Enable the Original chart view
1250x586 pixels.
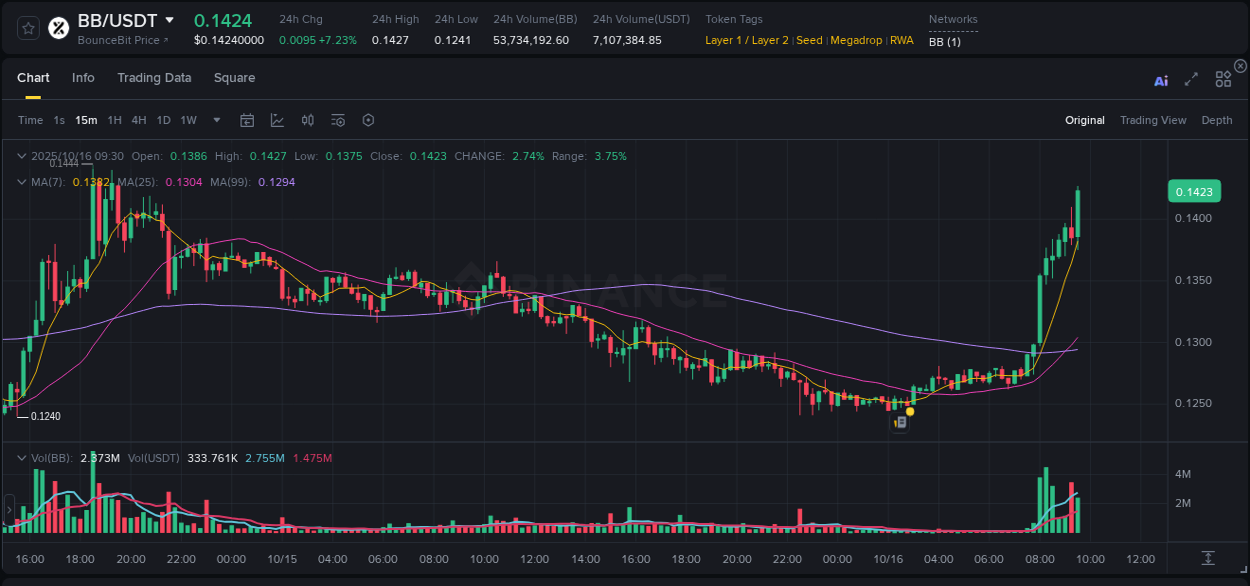pyautogui.click(x=1084, y=120)
